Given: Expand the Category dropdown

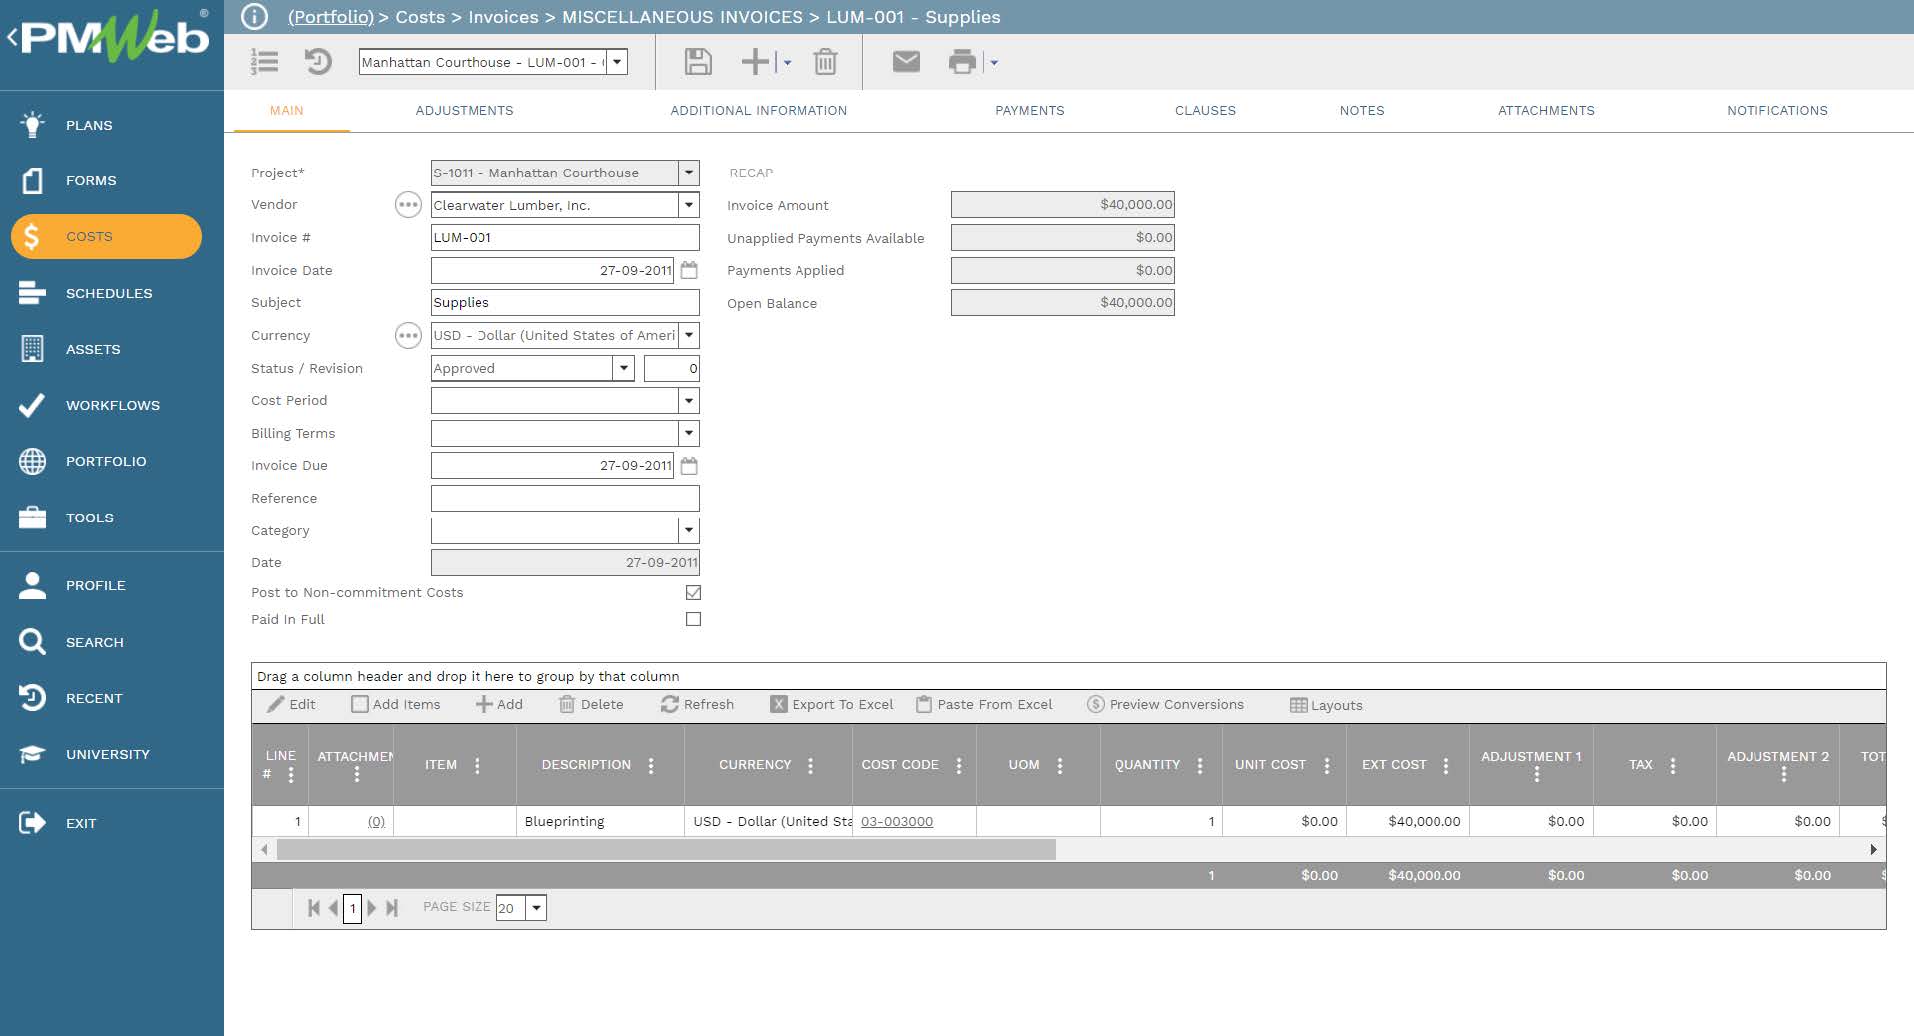Looking at the screenshot, I should click(688, 530).
